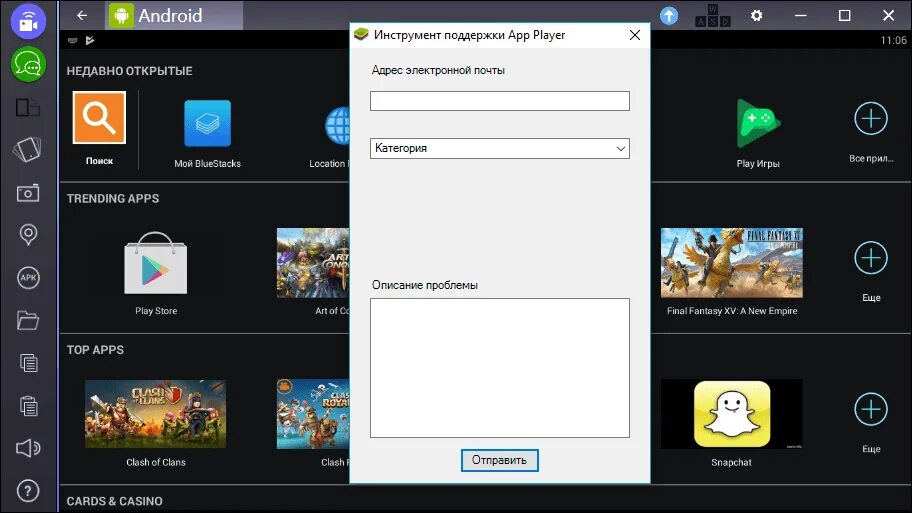Click the НЕДАВНО ОТКРЫТЫЕ heading
Viewport: 912px width, 513px height.
click(x=129, y=71)
